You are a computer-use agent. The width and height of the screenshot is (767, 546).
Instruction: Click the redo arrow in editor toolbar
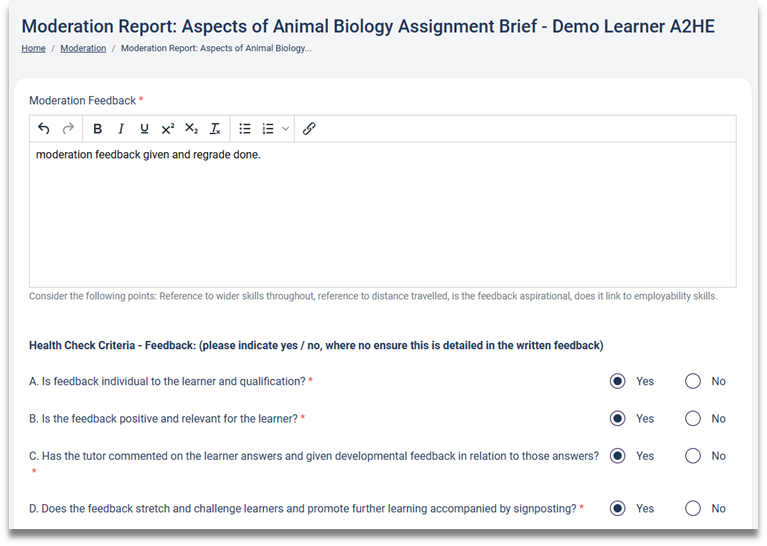[68, 129]
